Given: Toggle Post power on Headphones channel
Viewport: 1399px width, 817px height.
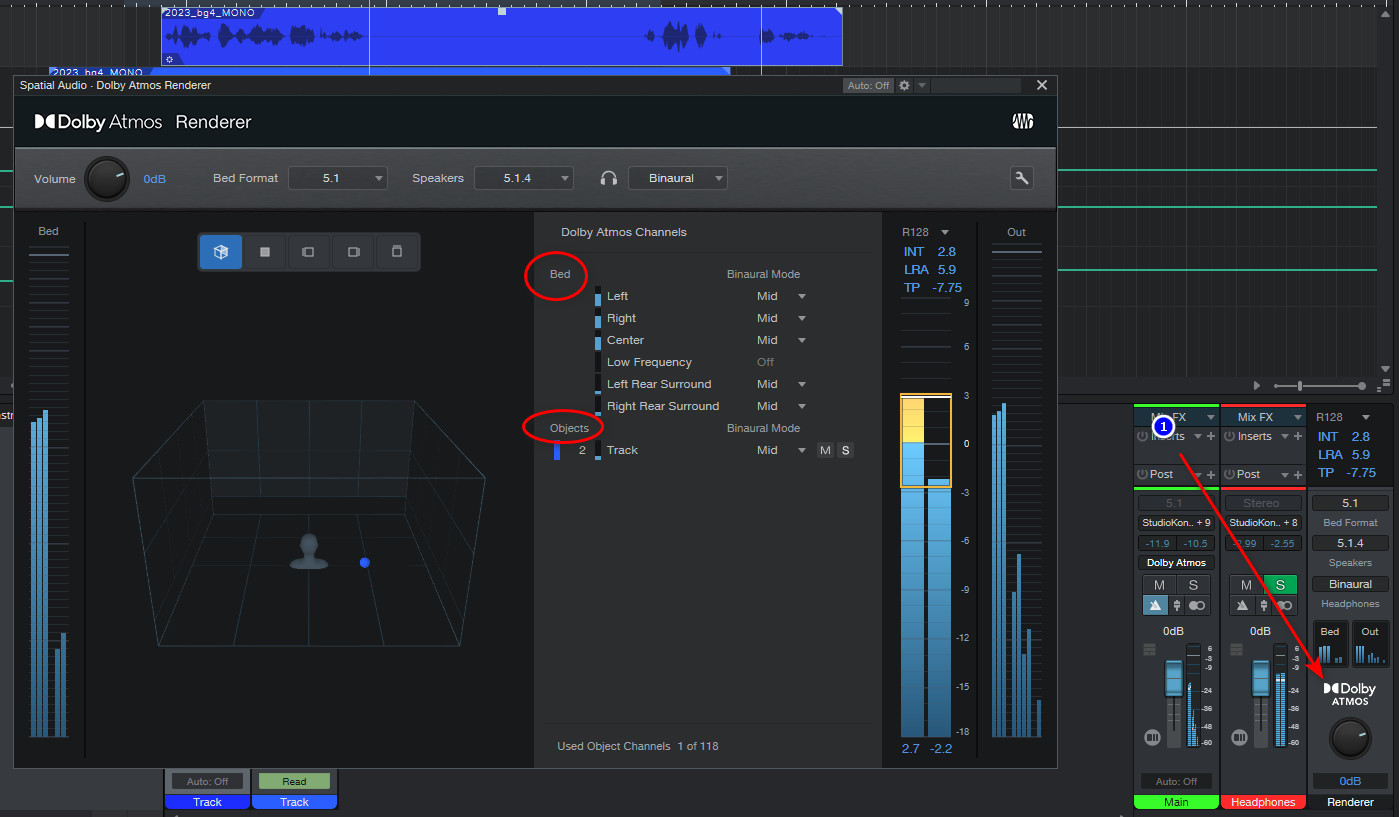Looking at the screenshot, I should [1229, 474].
